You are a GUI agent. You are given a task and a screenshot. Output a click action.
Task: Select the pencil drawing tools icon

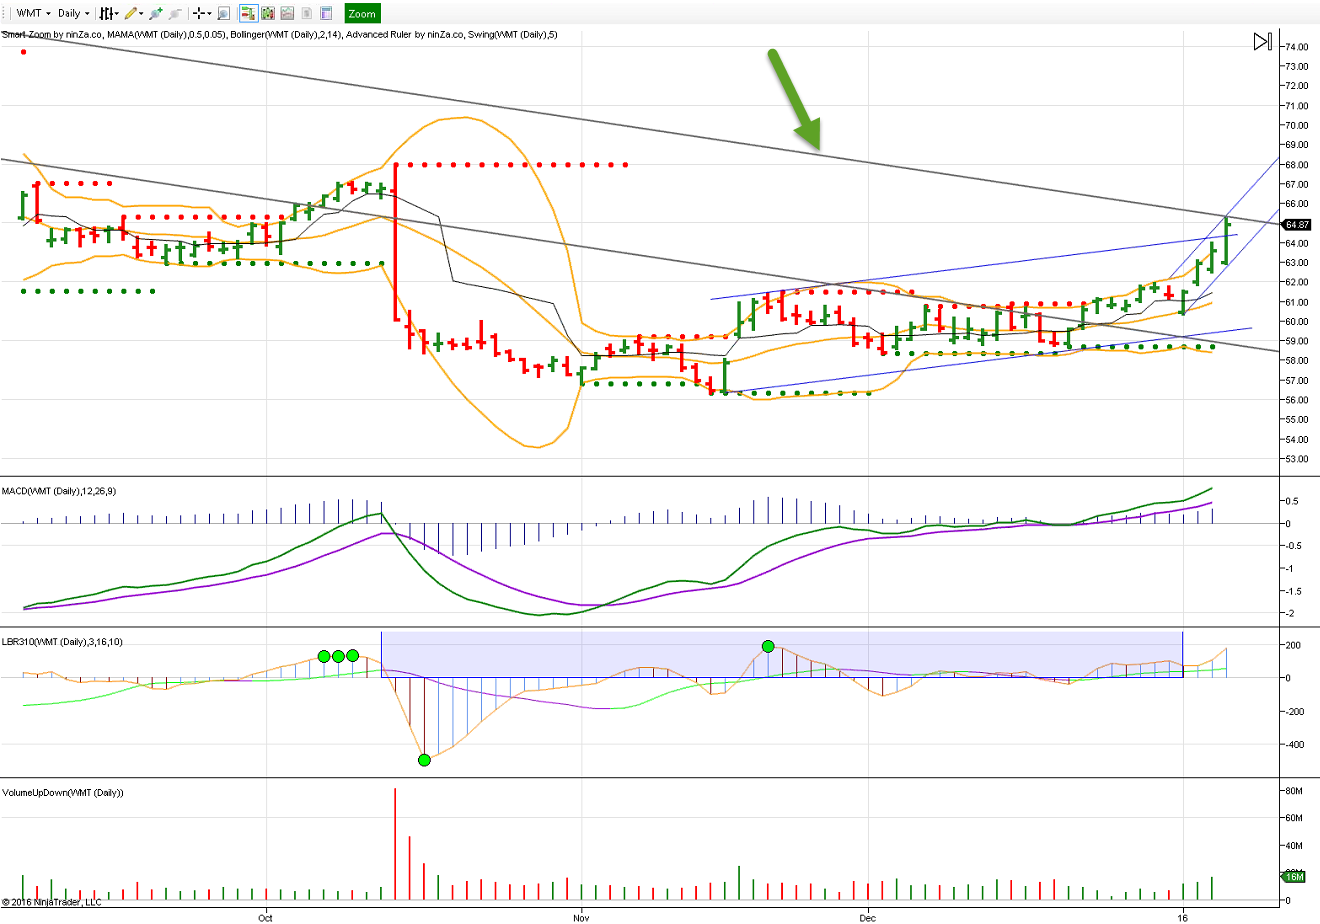point(130,13)
